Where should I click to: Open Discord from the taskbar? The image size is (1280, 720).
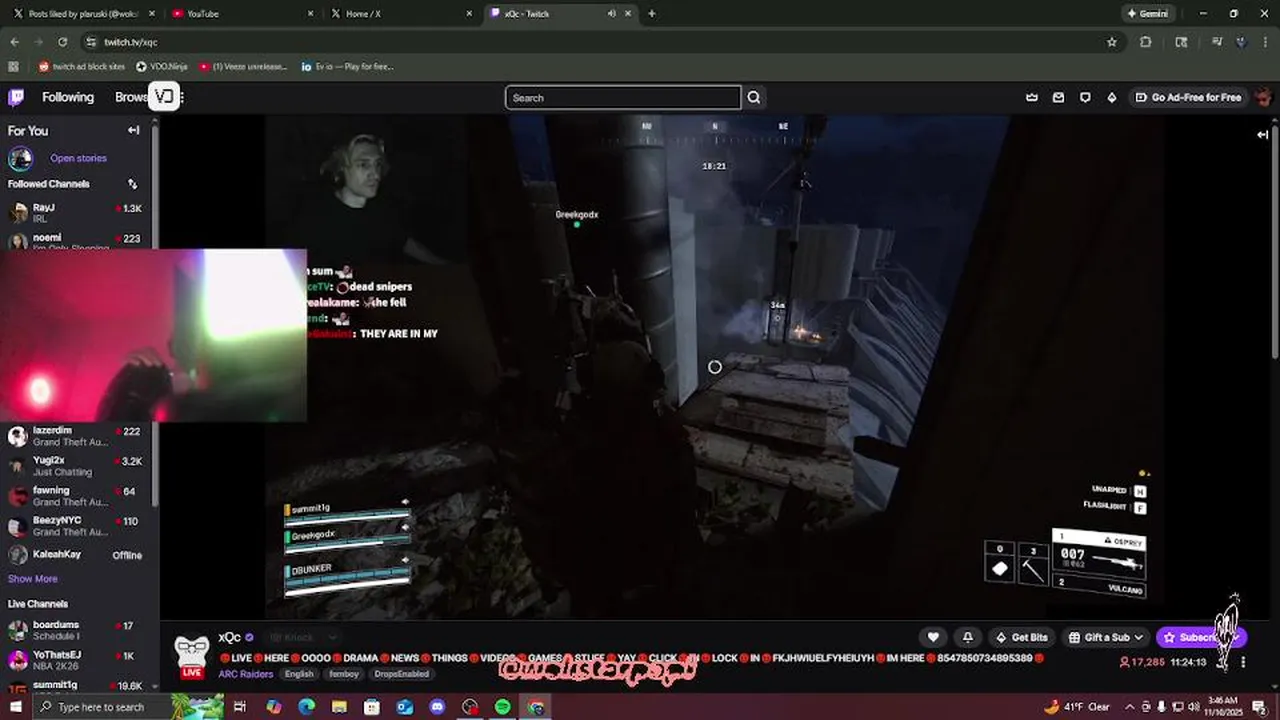[437, 707]
